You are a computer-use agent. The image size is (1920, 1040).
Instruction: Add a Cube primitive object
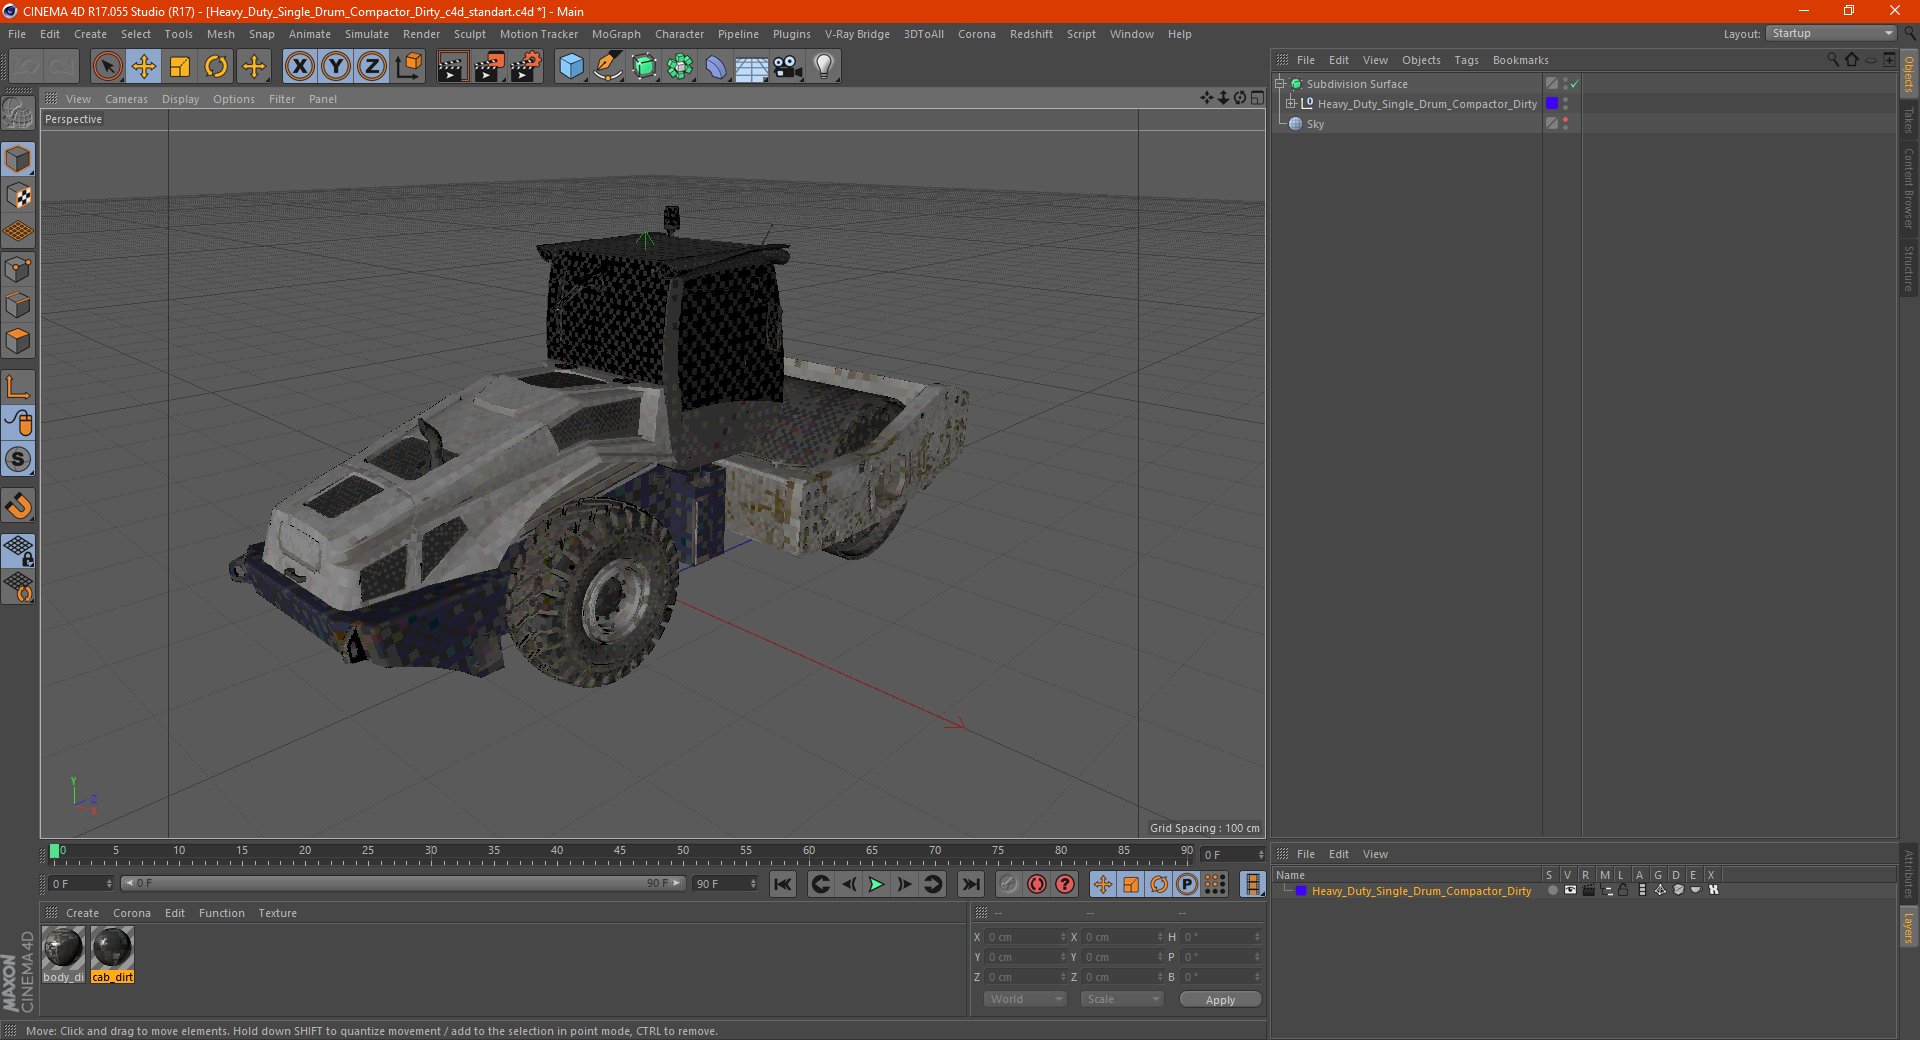571,67
